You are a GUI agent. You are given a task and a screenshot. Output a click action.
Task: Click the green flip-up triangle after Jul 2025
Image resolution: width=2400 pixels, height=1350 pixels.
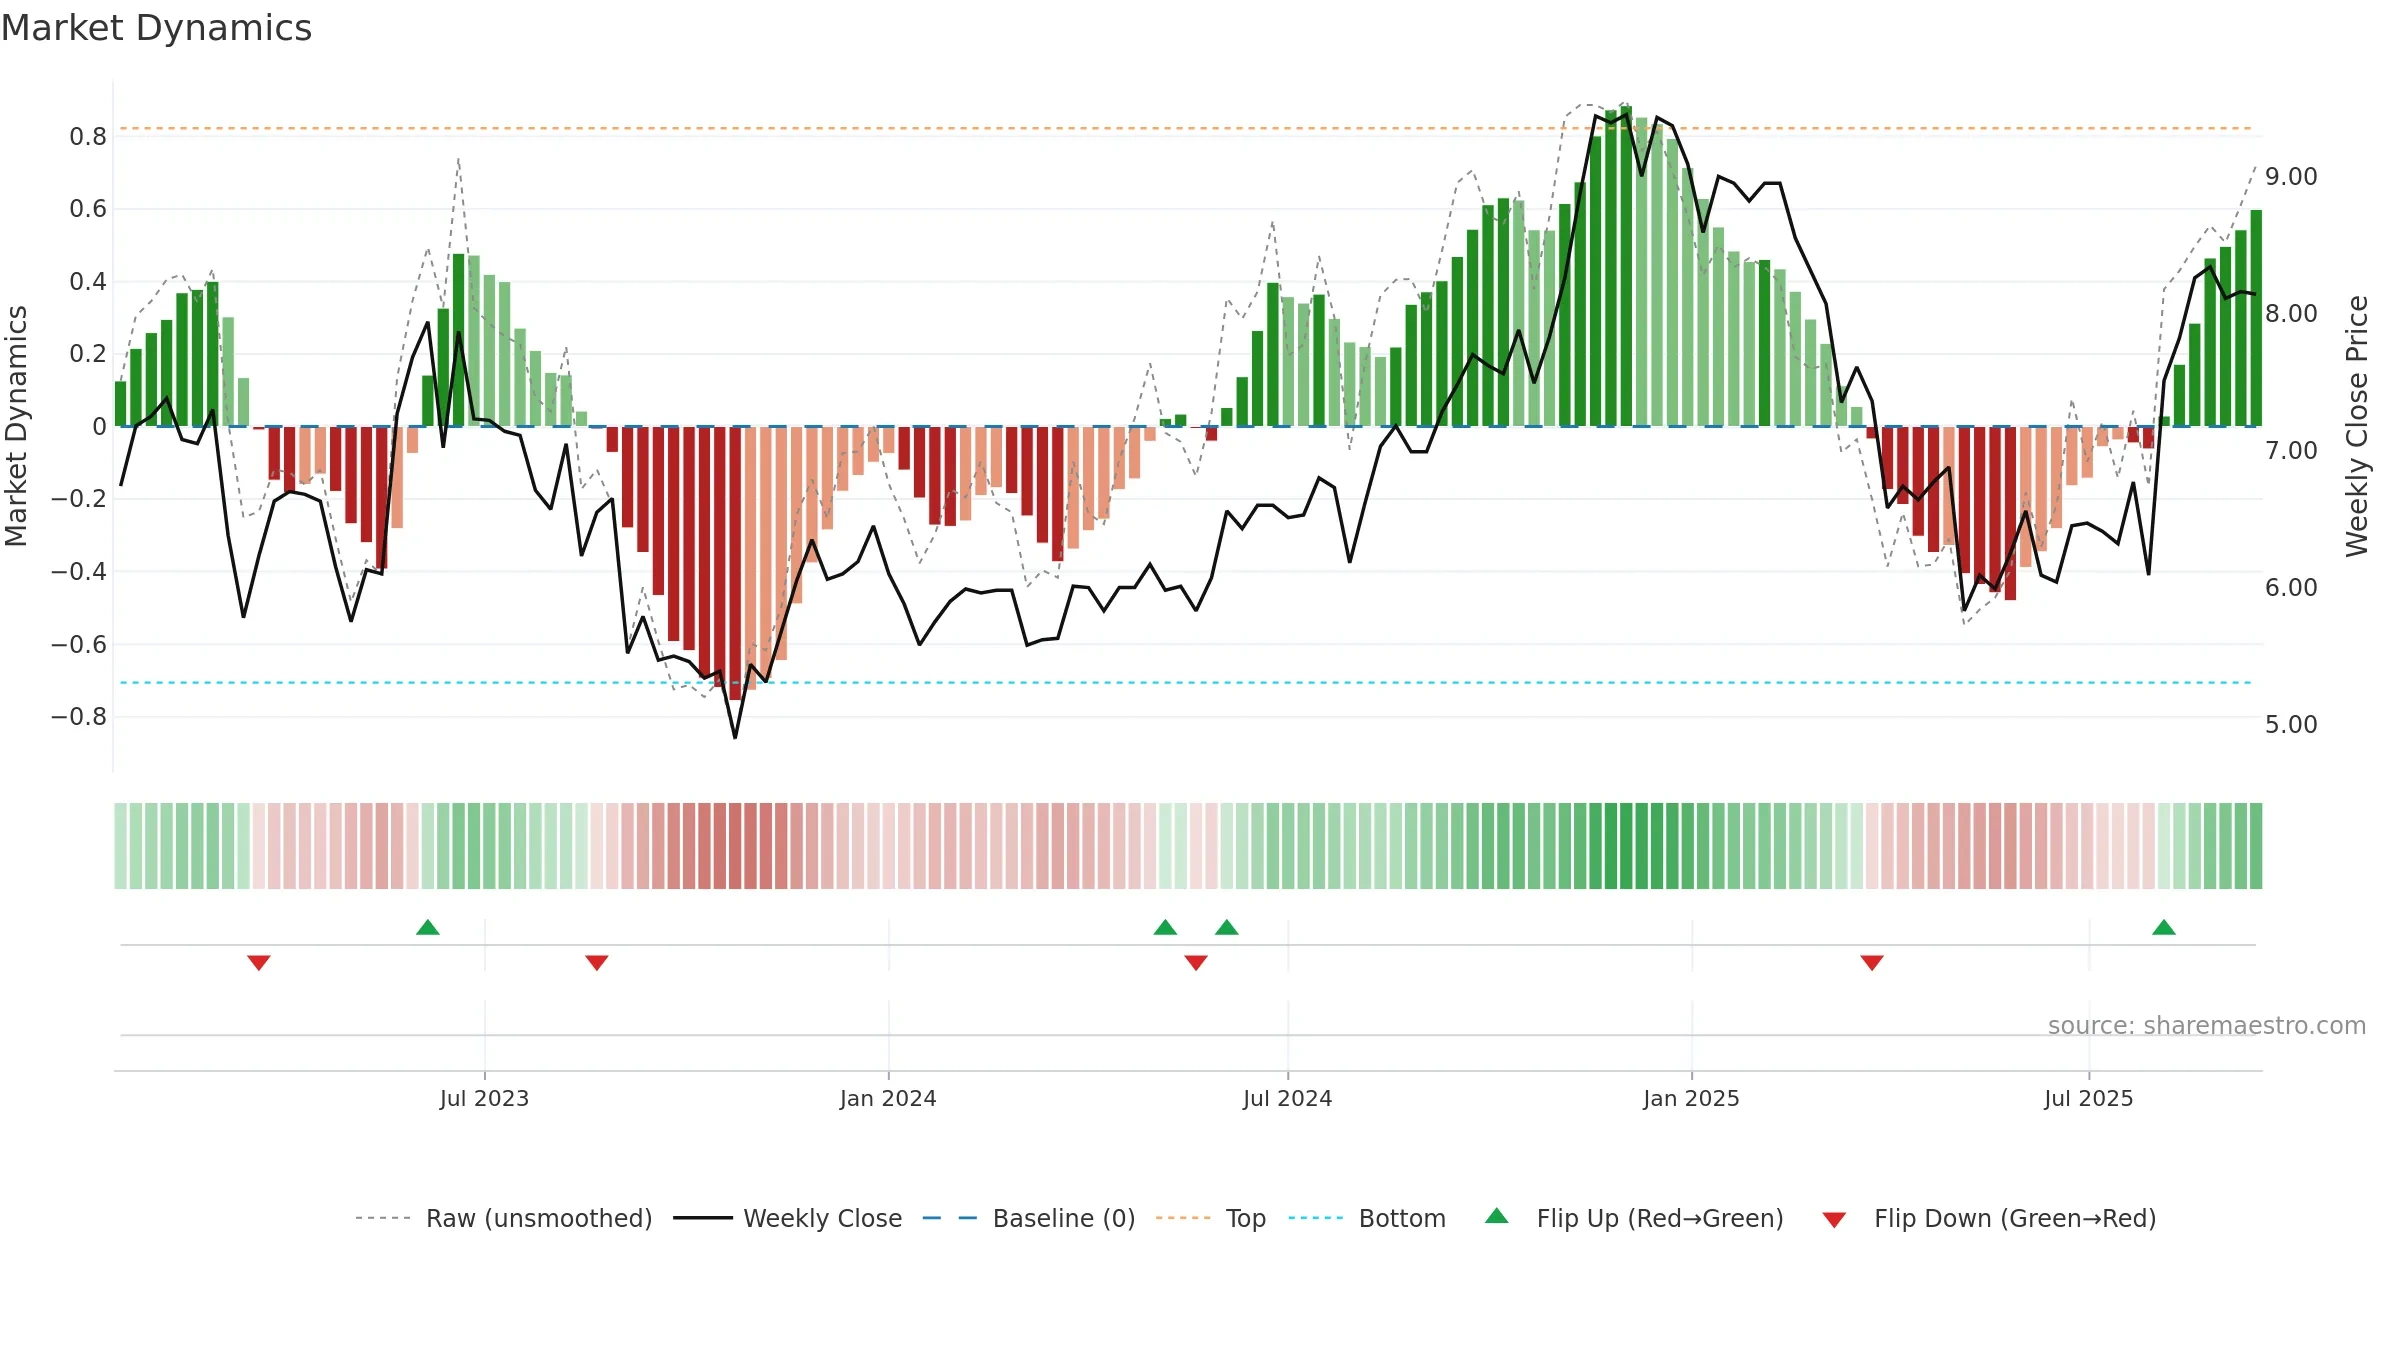[x=2164, y=928]
